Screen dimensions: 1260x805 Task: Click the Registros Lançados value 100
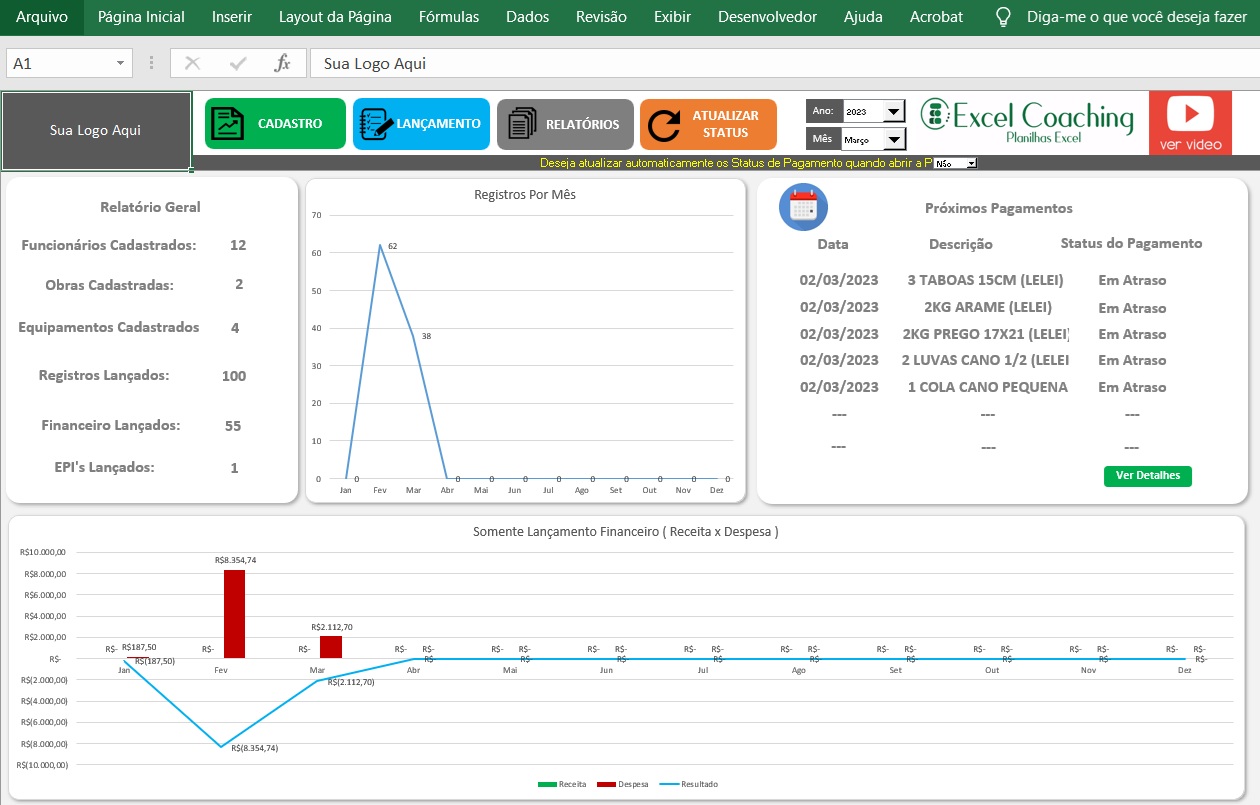tap(234, 376)
